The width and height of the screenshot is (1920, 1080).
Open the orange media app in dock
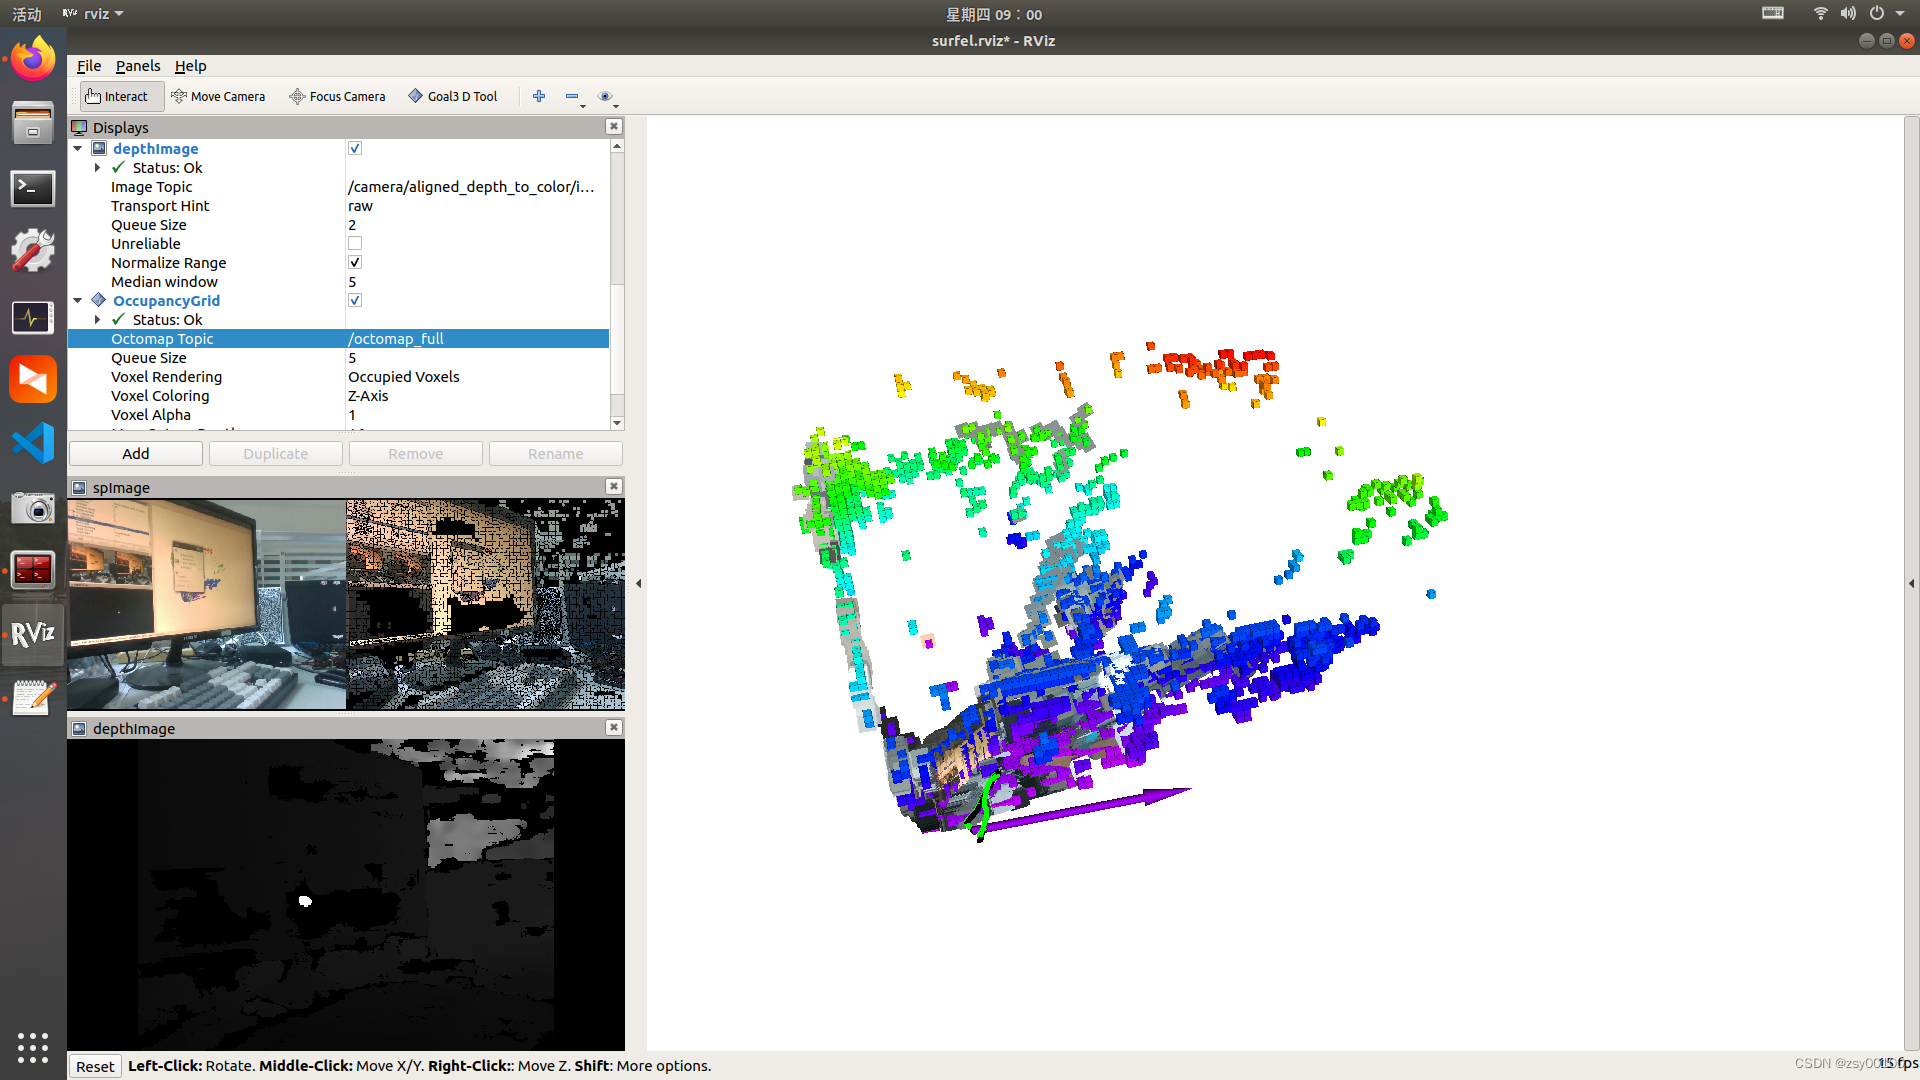tap(33, 380)
